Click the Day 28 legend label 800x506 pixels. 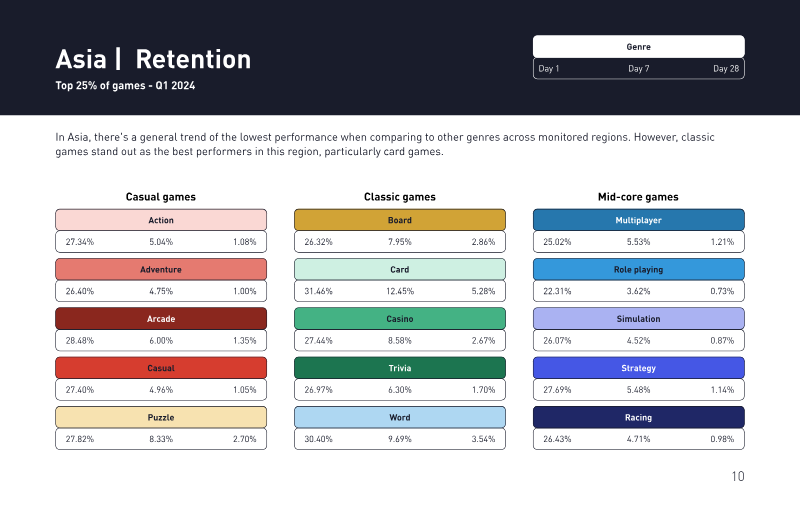click(x=726, y=69)
